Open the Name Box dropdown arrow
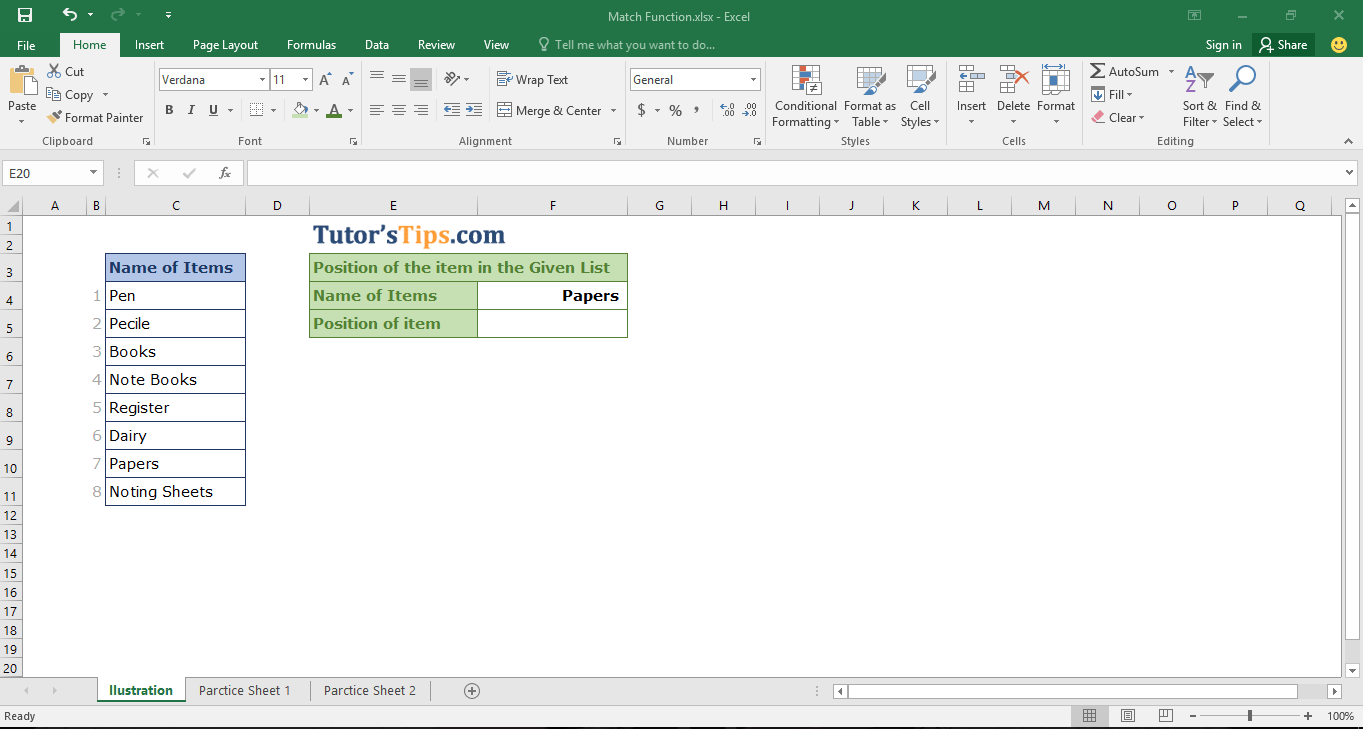Image resolution: width=1363 pixels, height=729 pixels. pos(94,173)
